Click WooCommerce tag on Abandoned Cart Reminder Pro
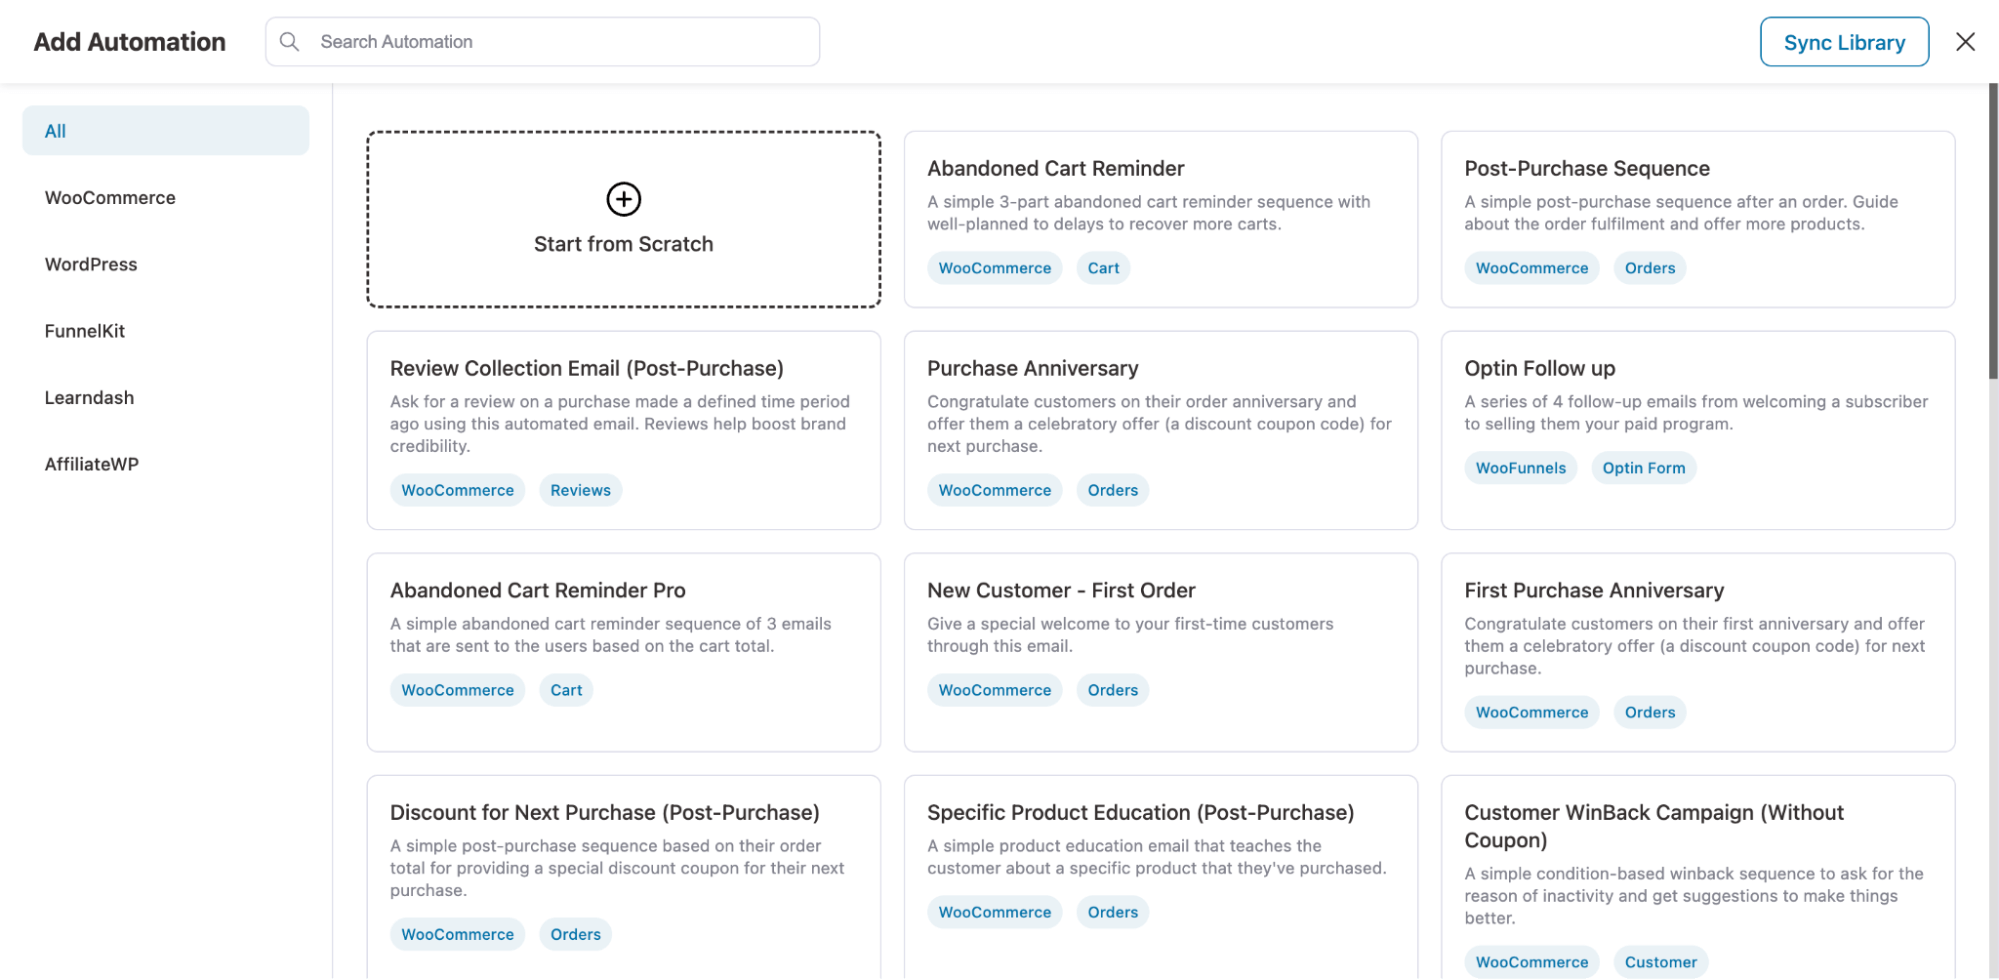The width and height of the screenshot is (1999, 980). point(457,690)
